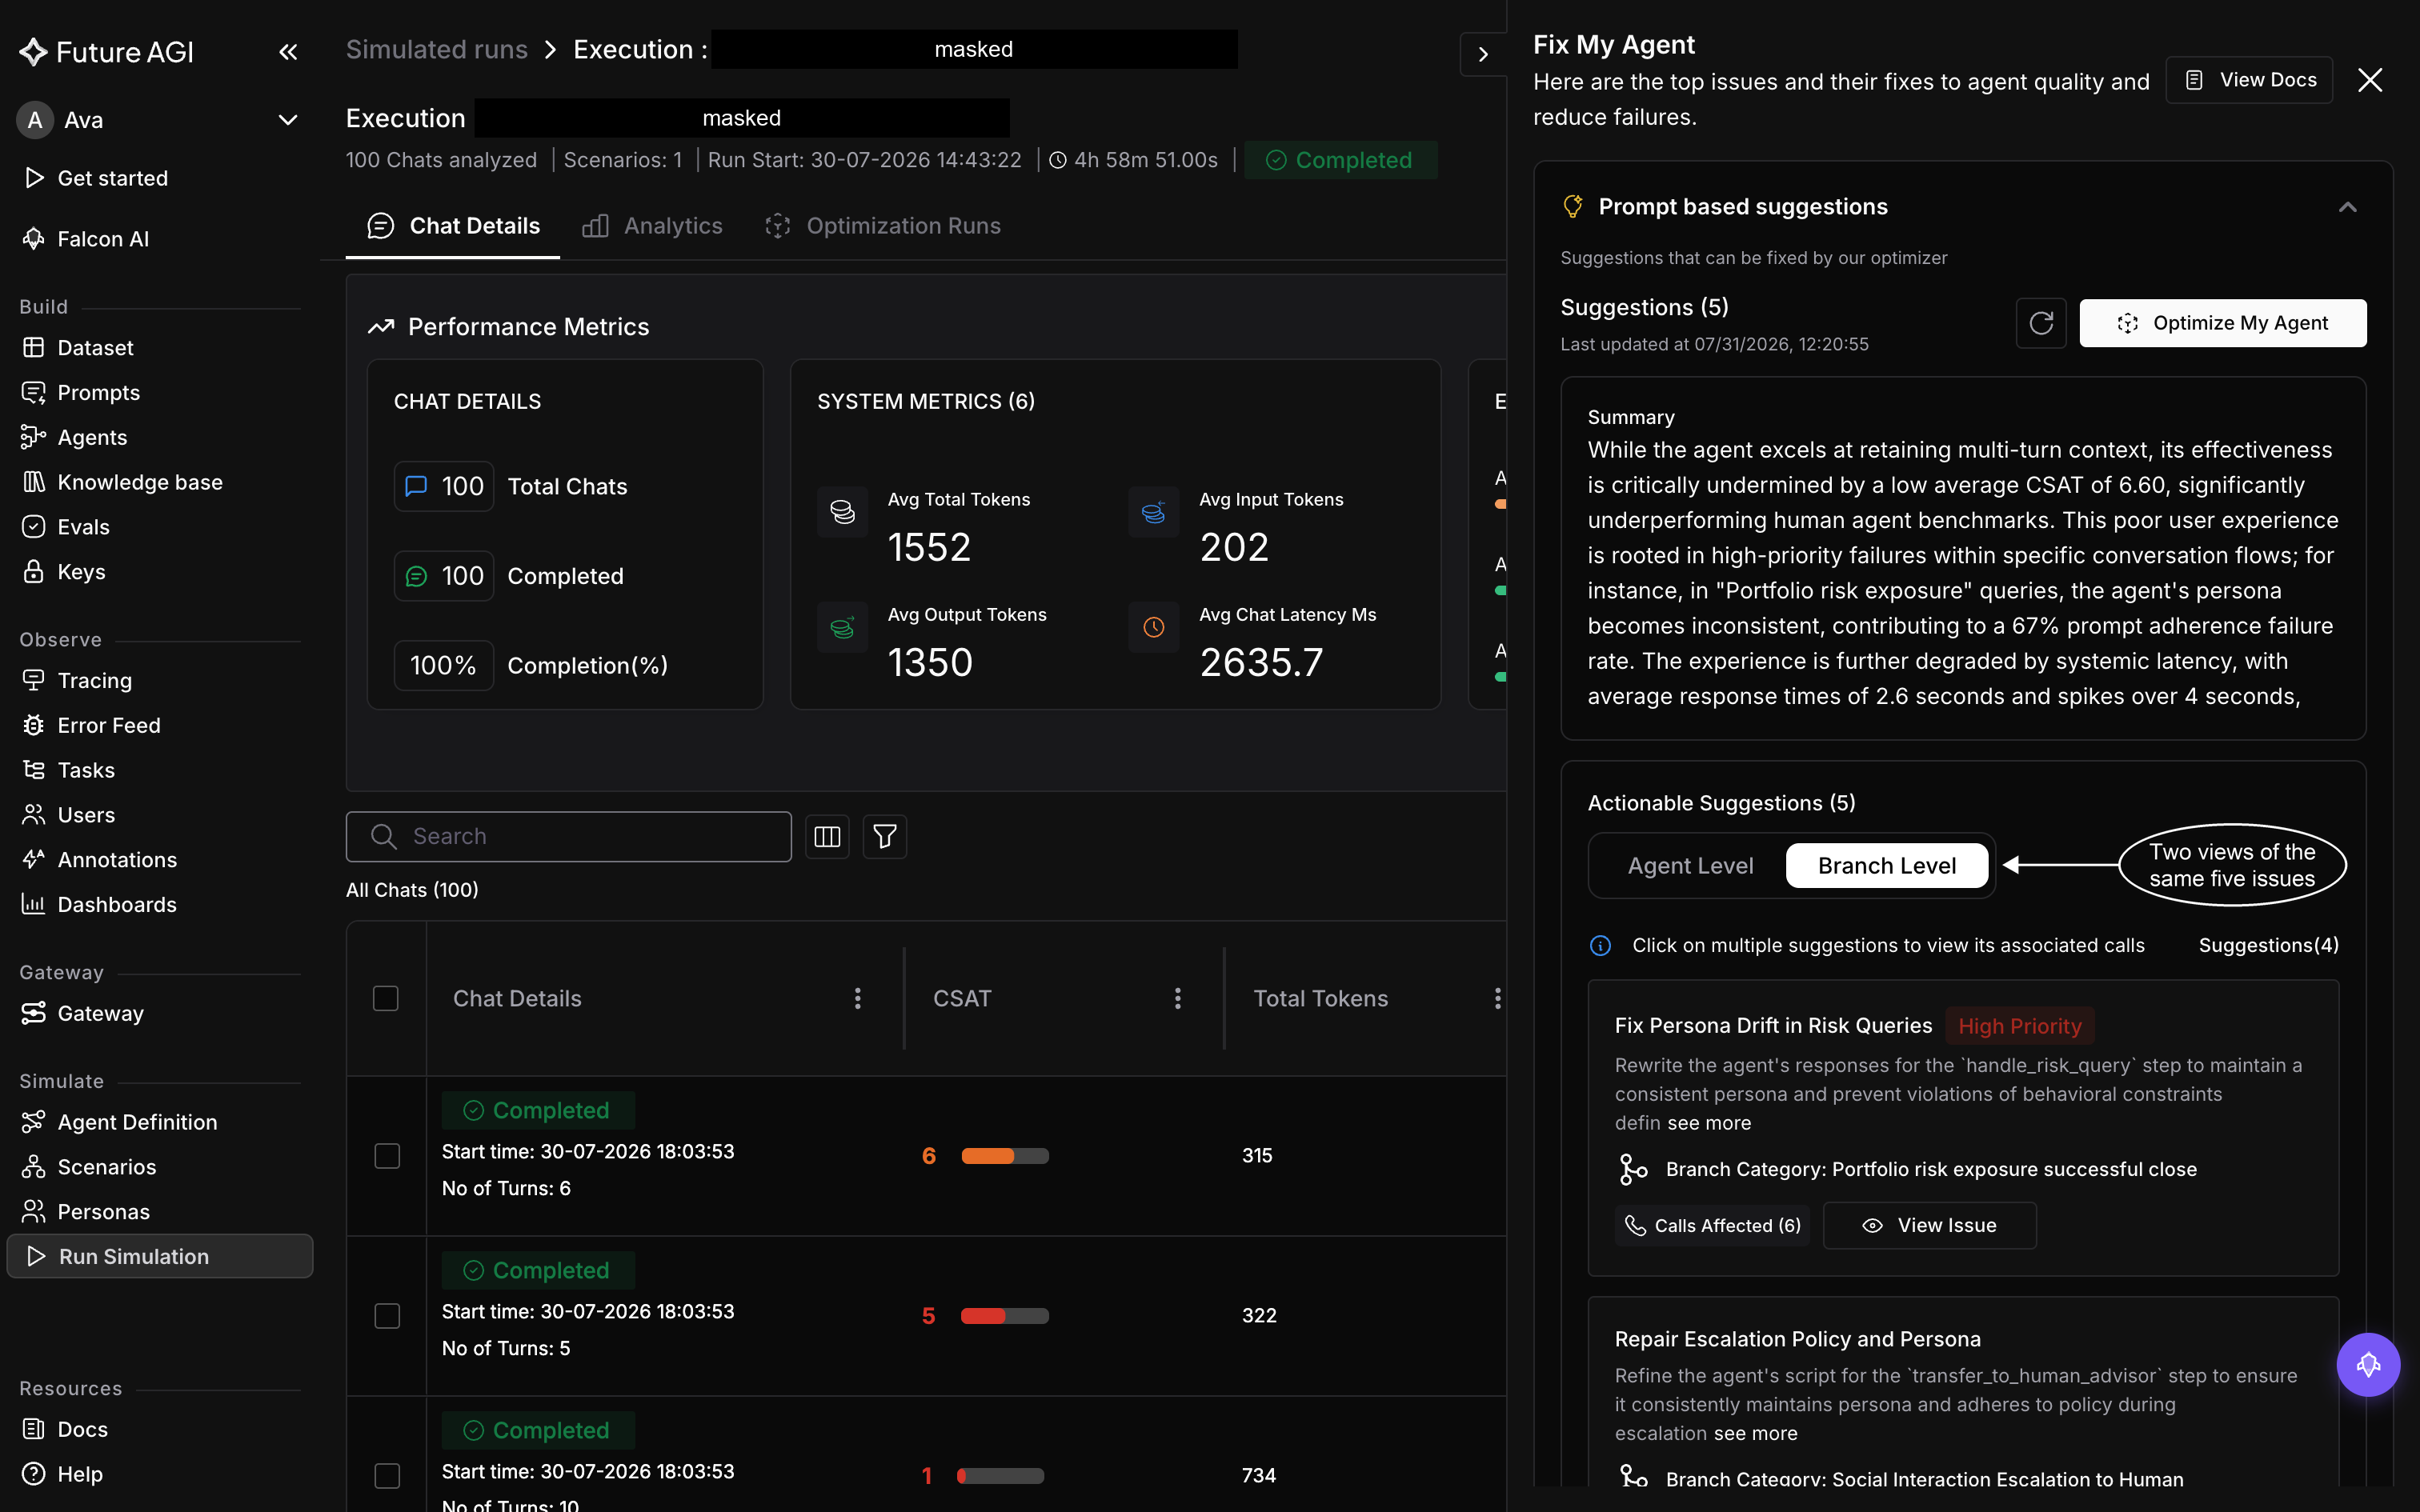
Task: Open the filter icon next to search
Action: click(885, 836)
